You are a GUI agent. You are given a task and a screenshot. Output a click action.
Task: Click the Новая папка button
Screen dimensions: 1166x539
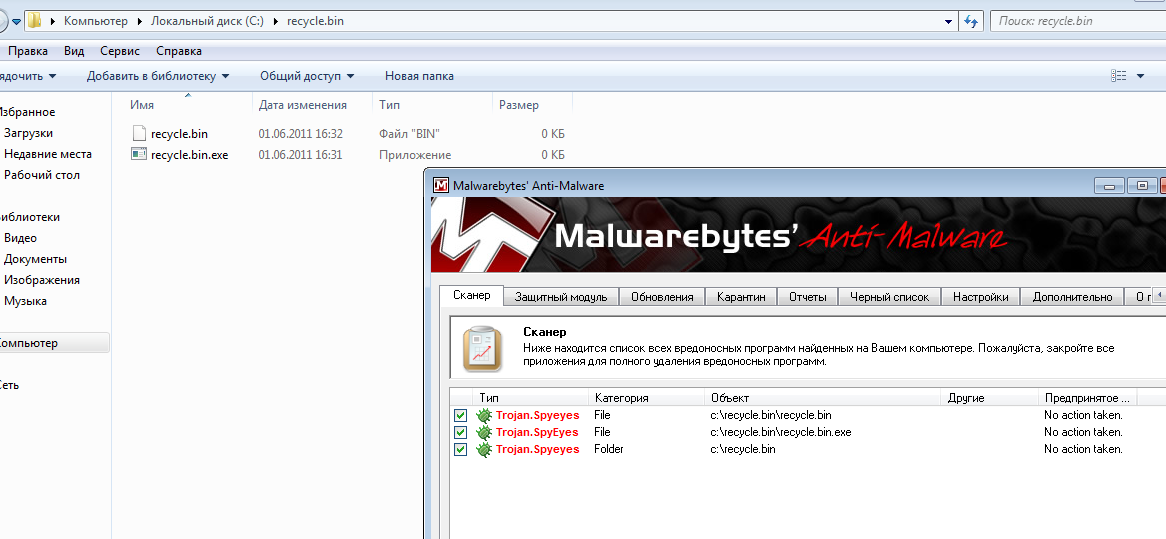(419, 76)
